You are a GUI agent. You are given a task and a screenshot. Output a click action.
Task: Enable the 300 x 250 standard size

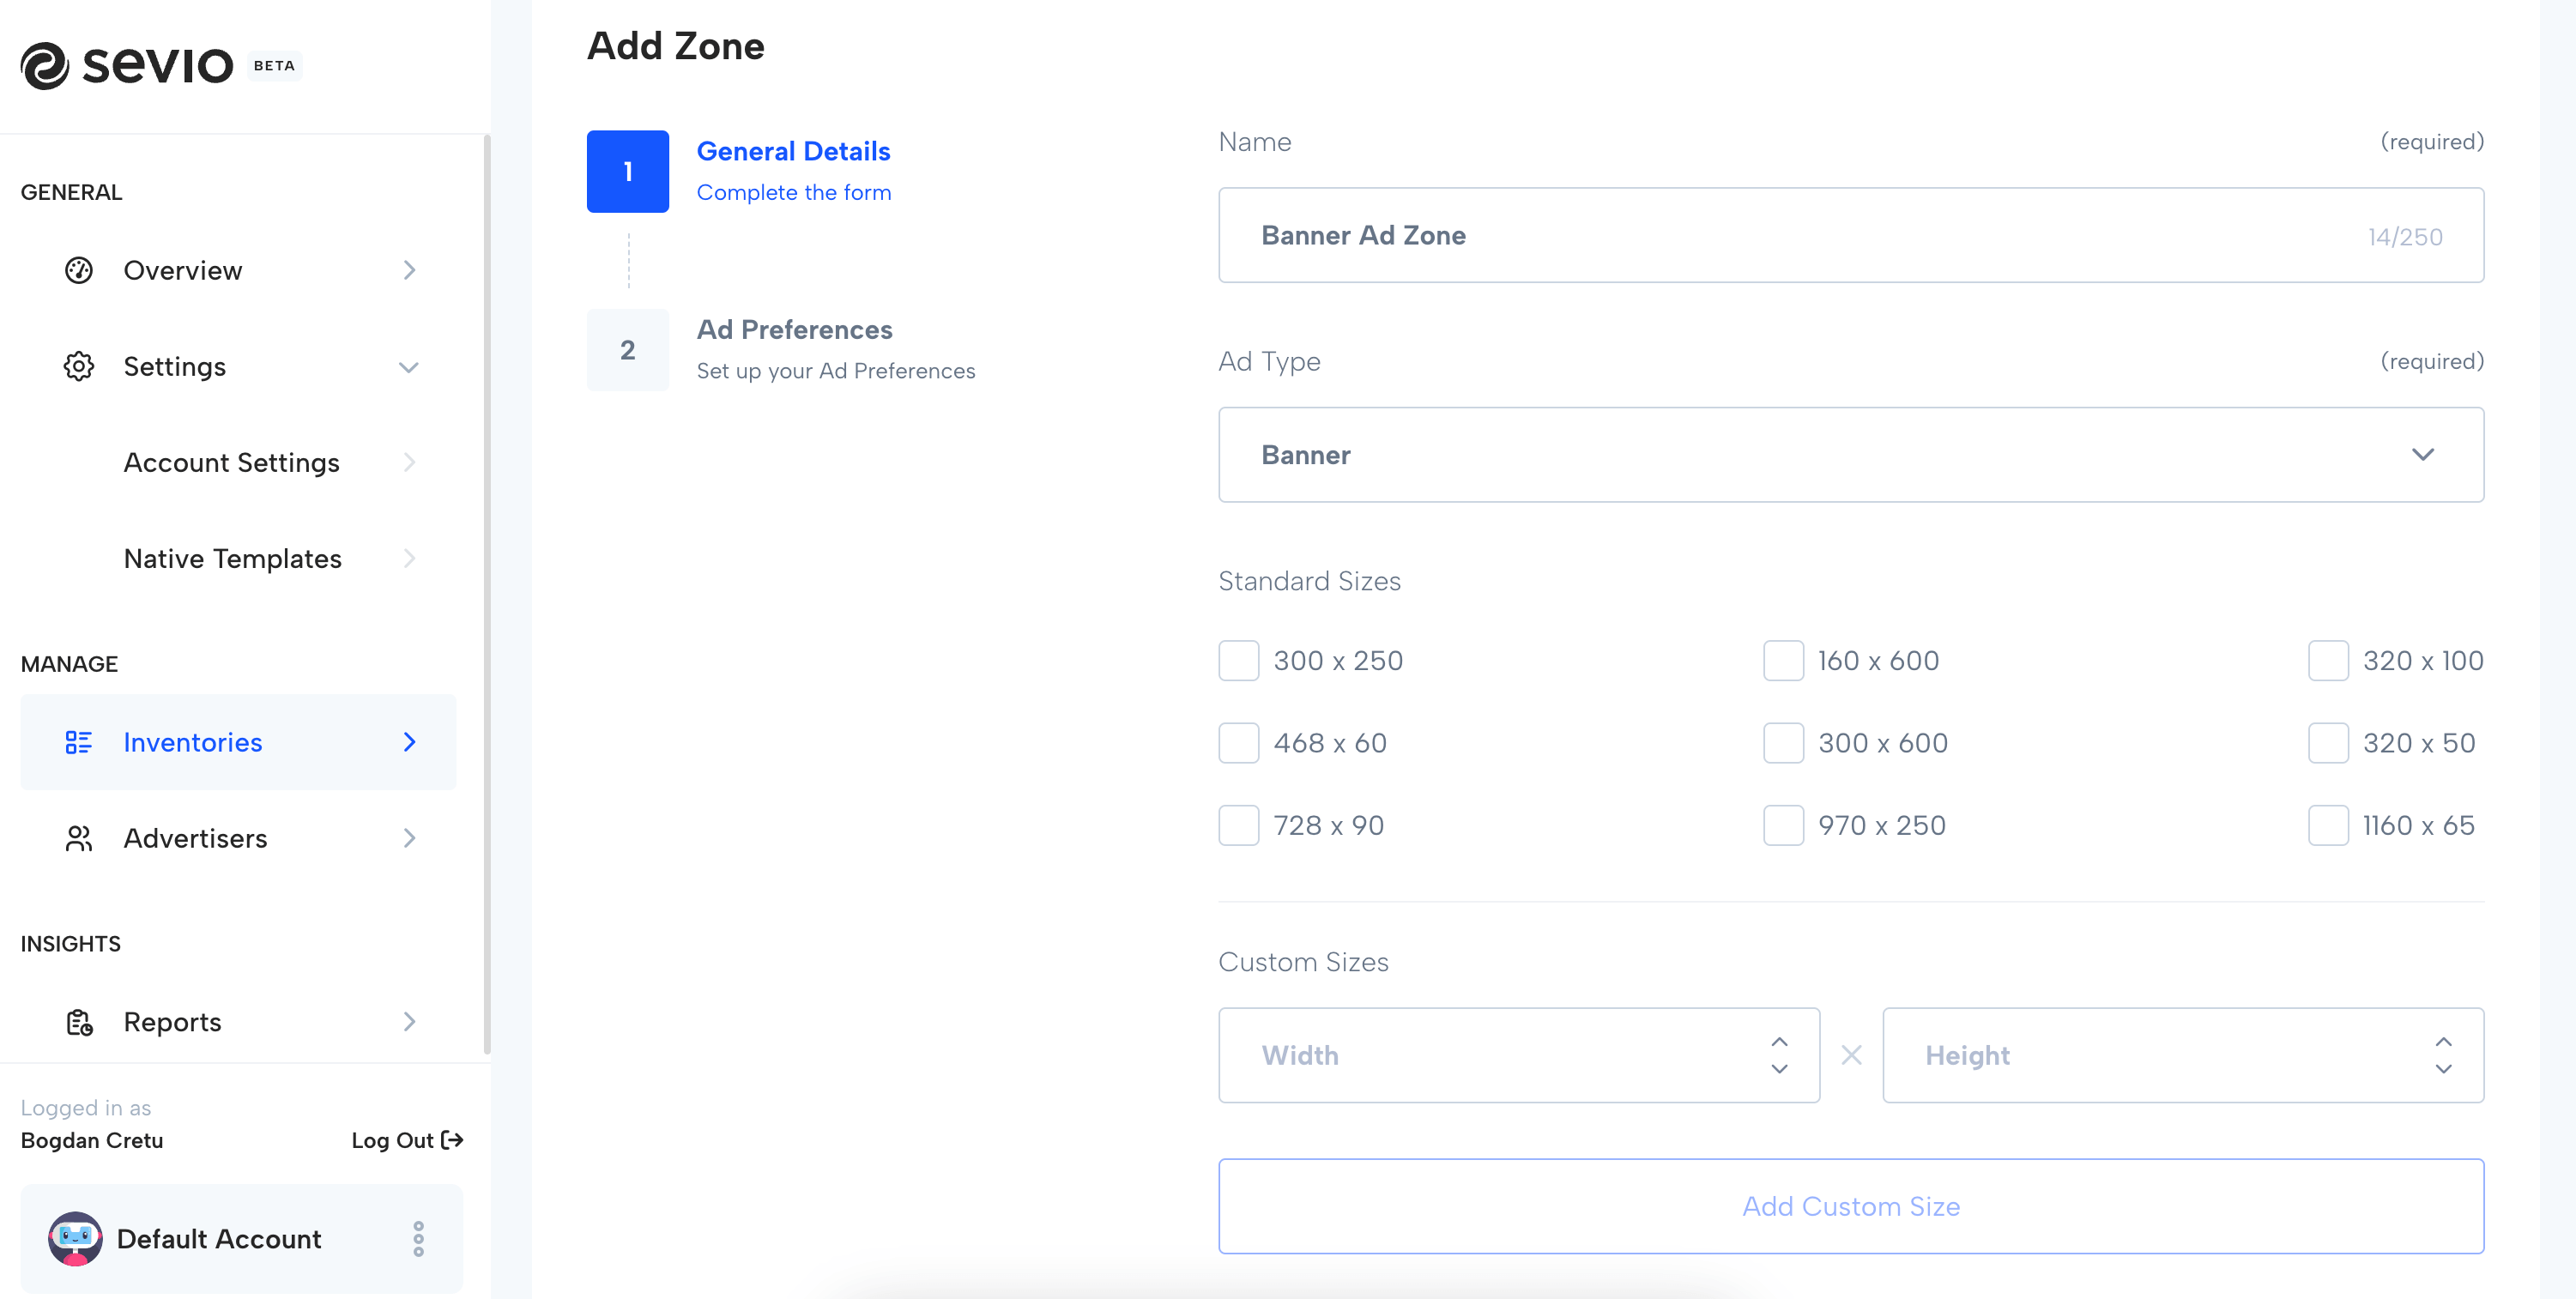(1238, 660)
